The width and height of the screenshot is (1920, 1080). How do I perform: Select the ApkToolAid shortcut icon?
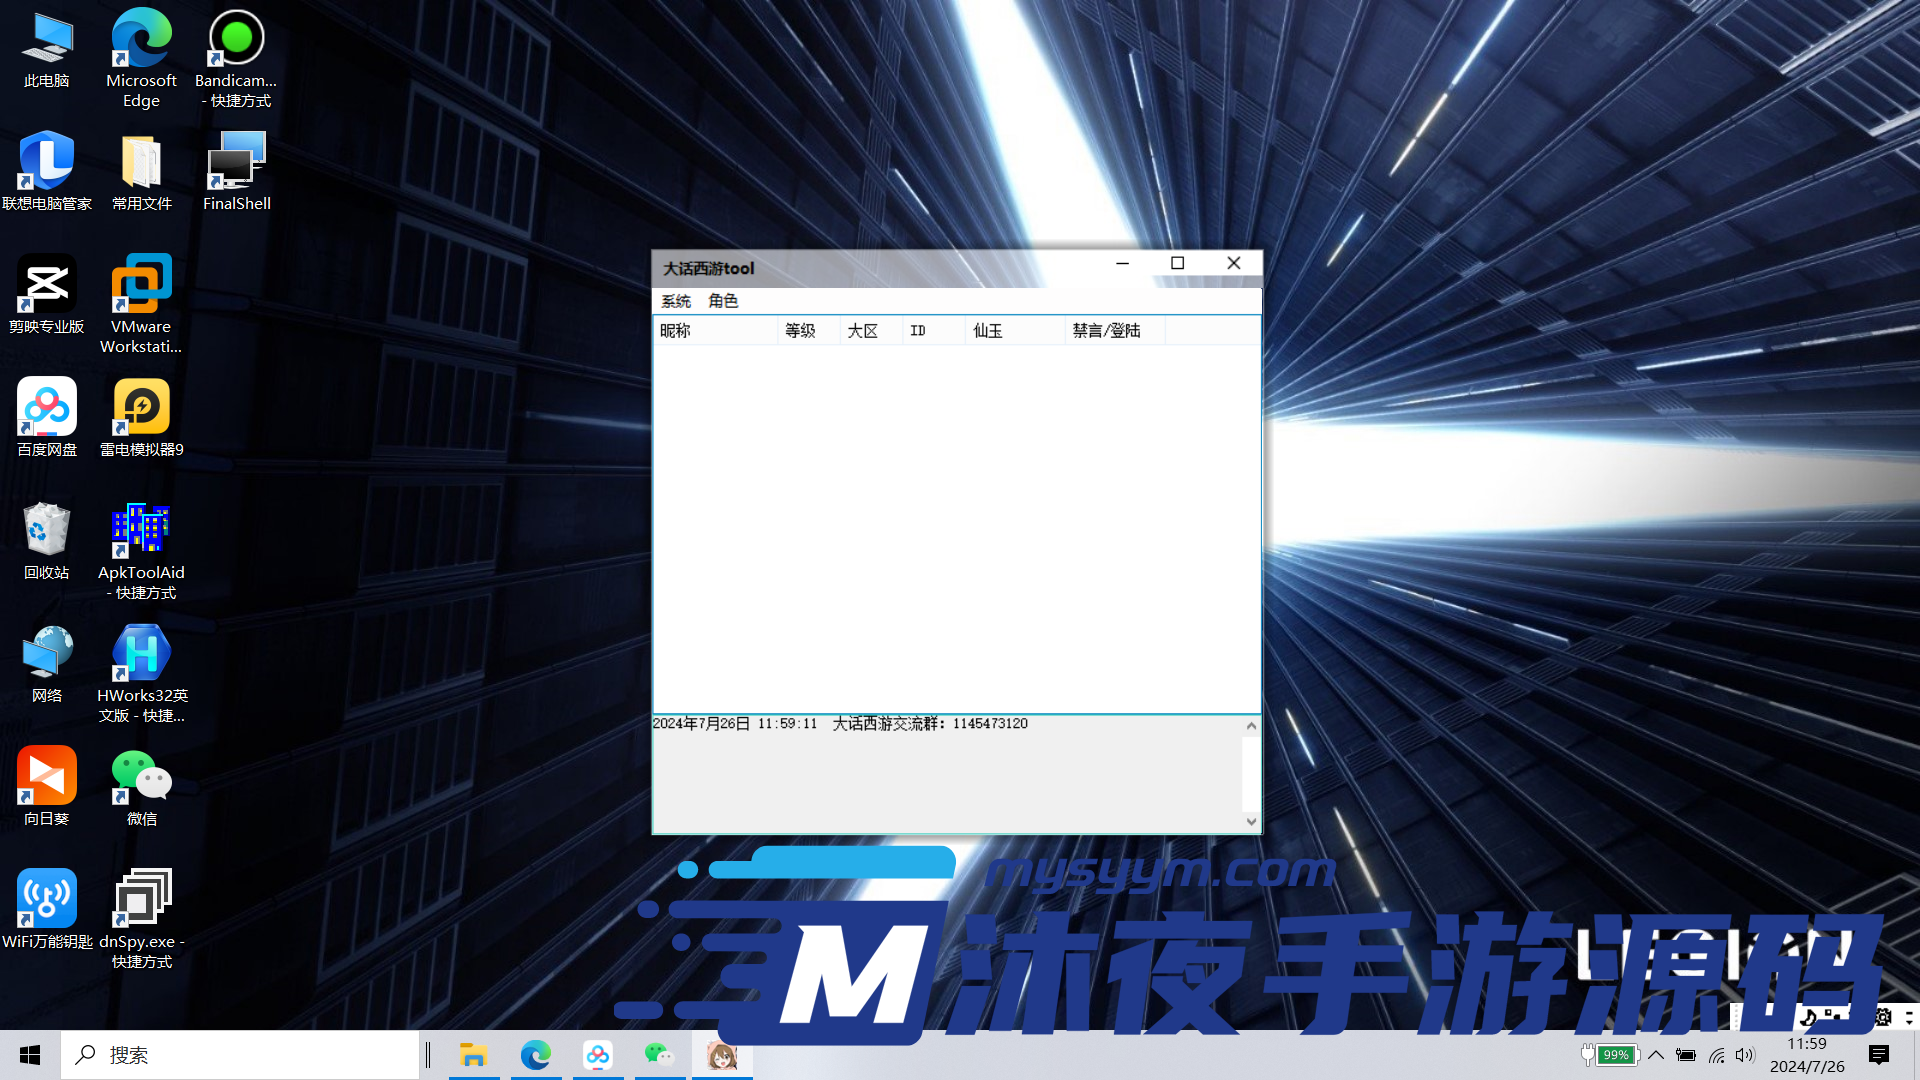[141, 529]
